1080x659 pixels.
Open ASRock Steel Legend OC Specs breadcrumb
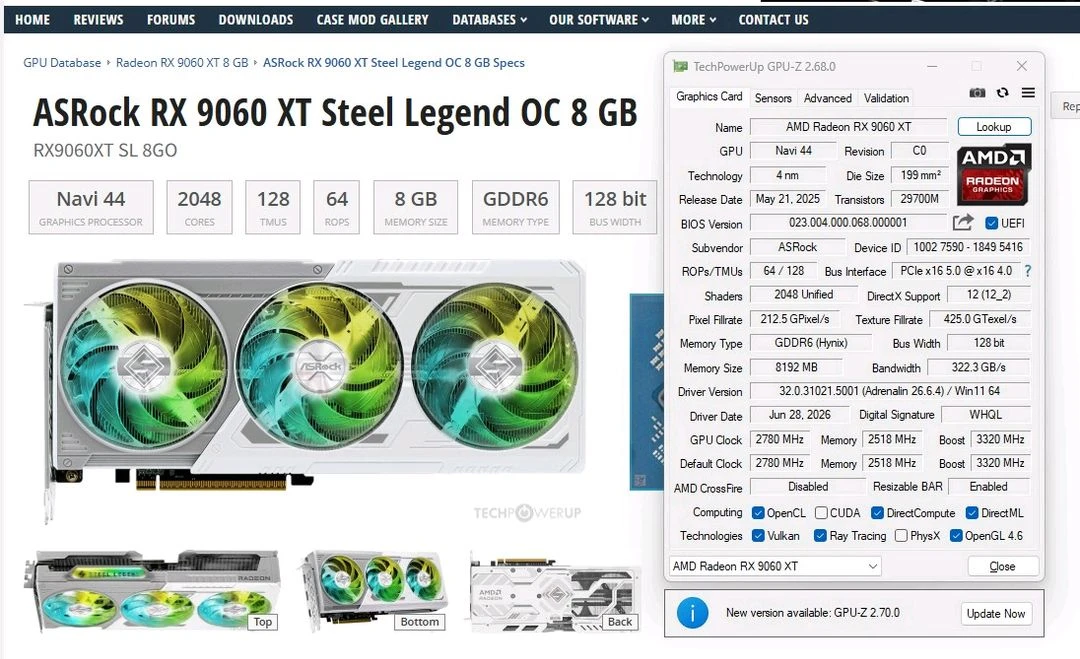[x=394, y=63]
